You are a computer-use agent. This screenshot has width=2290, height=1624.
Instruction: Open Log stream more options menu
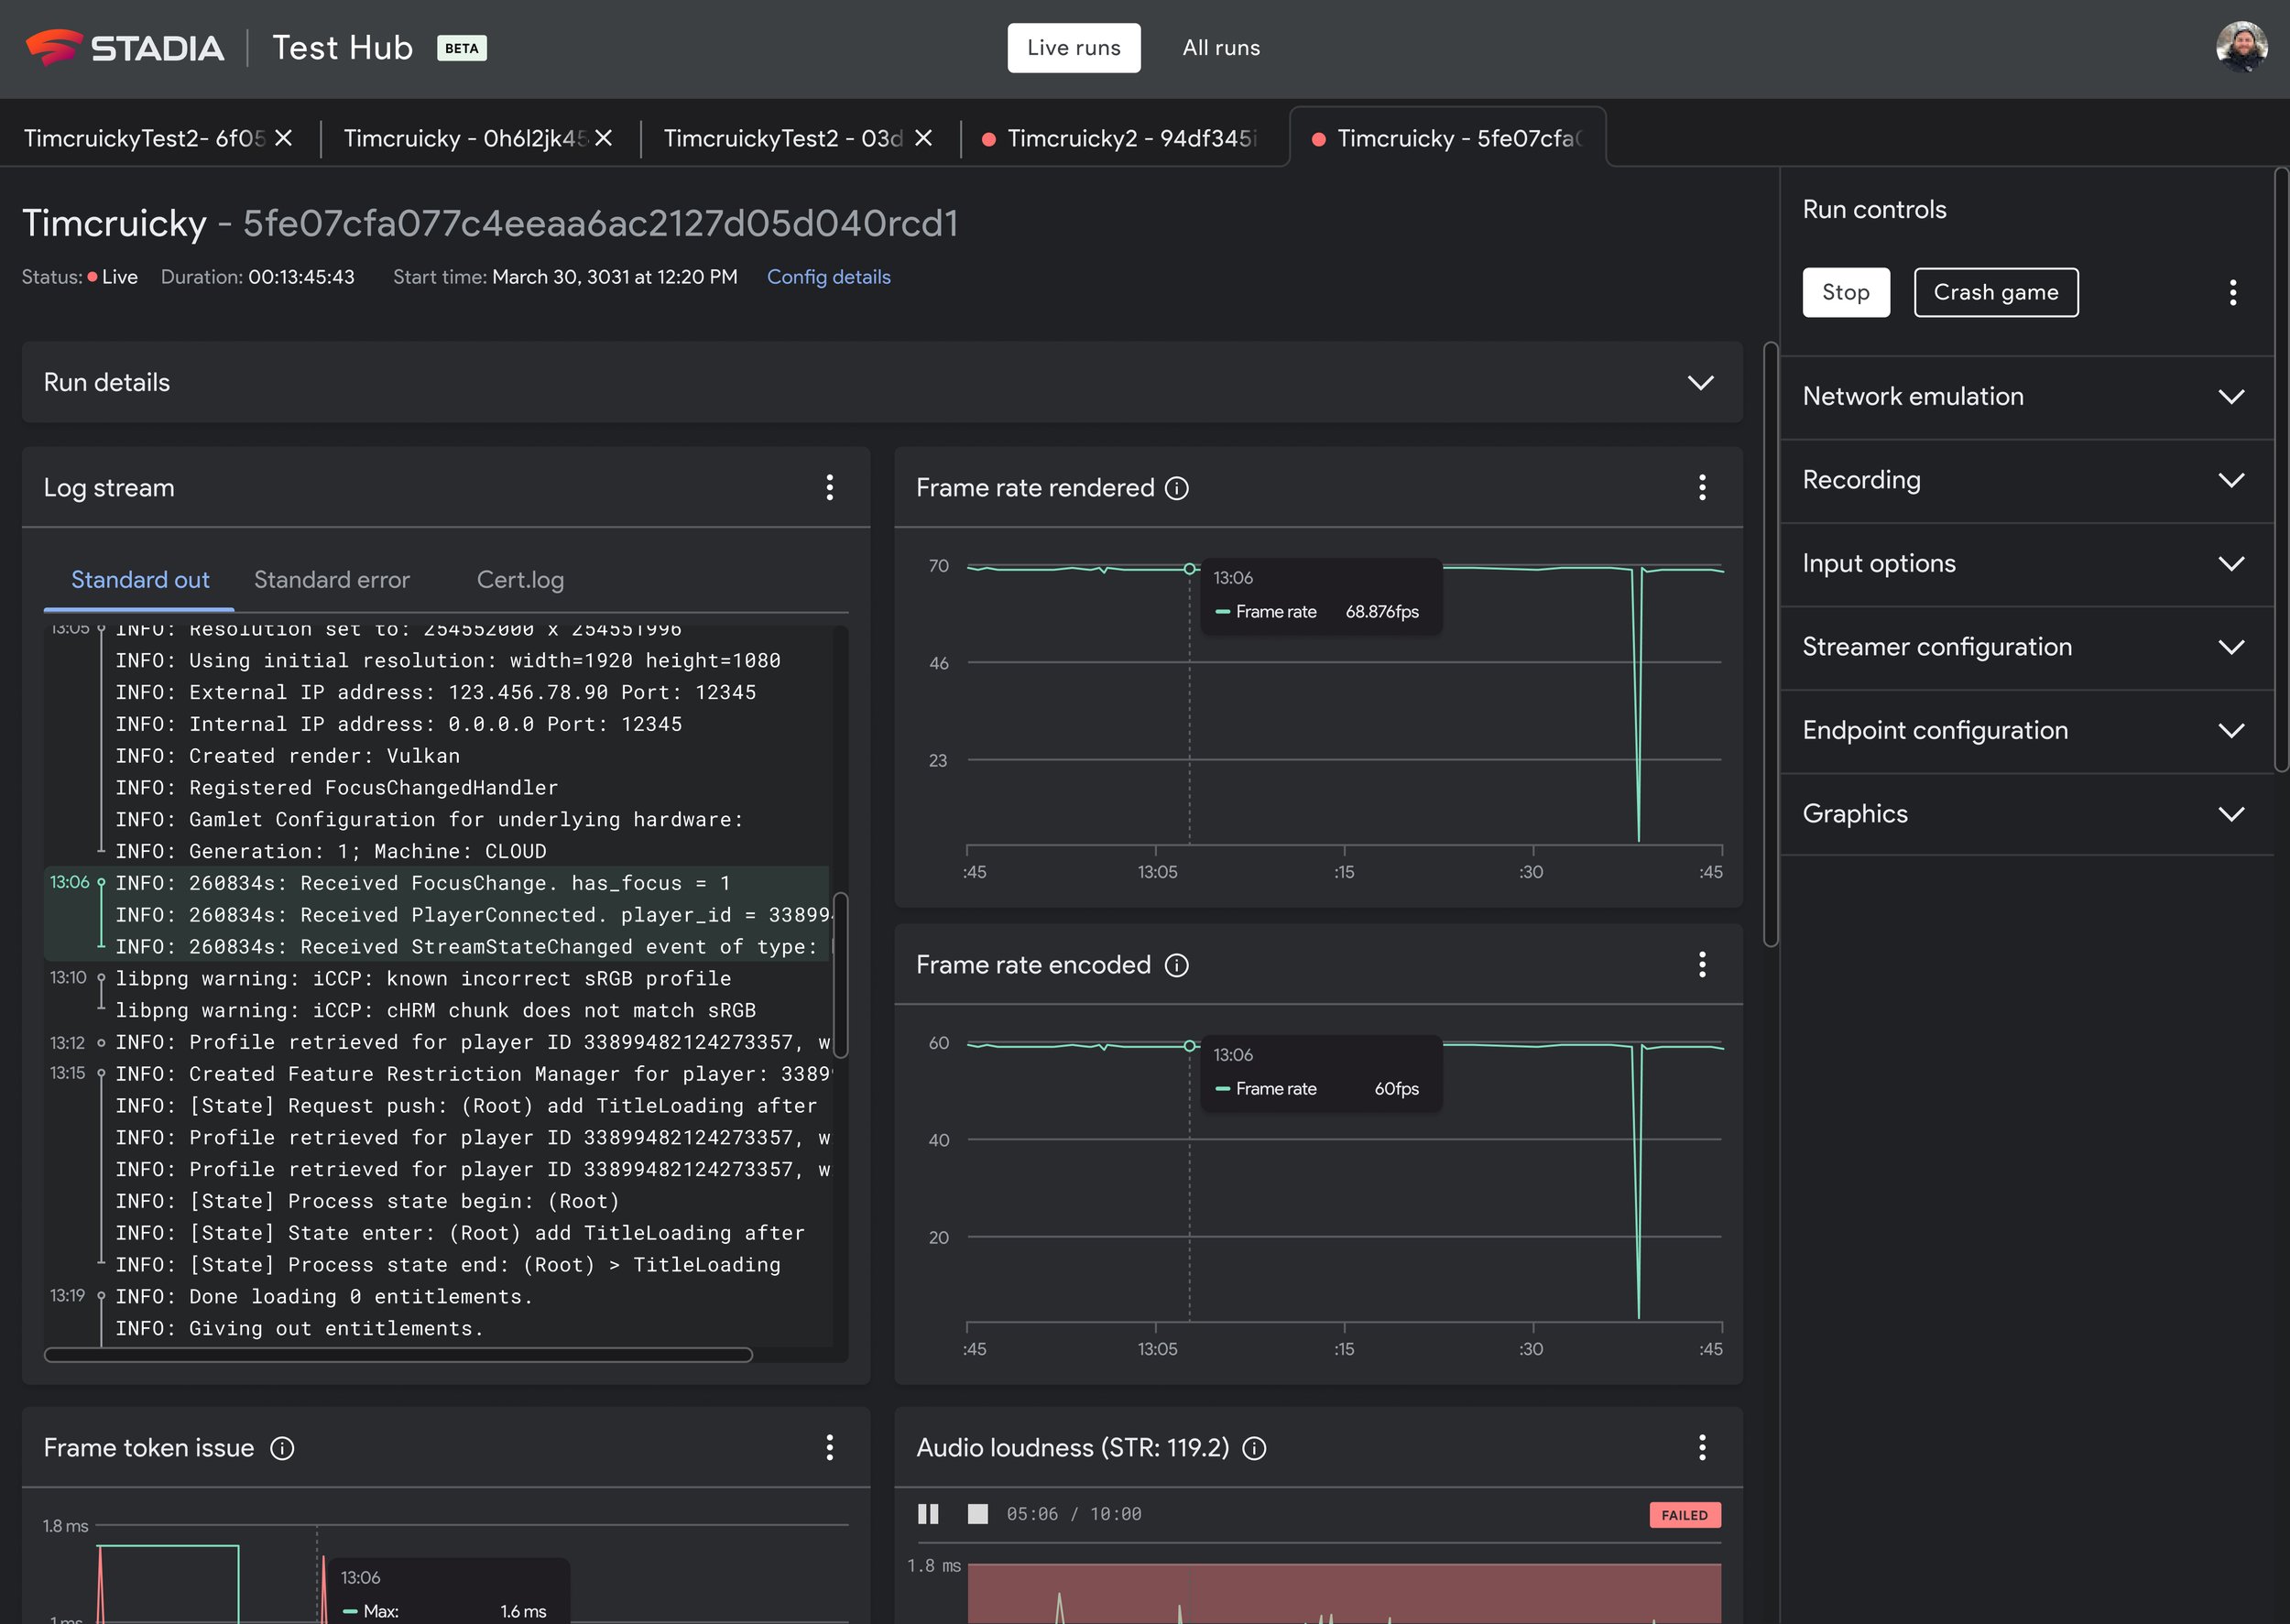829,487
